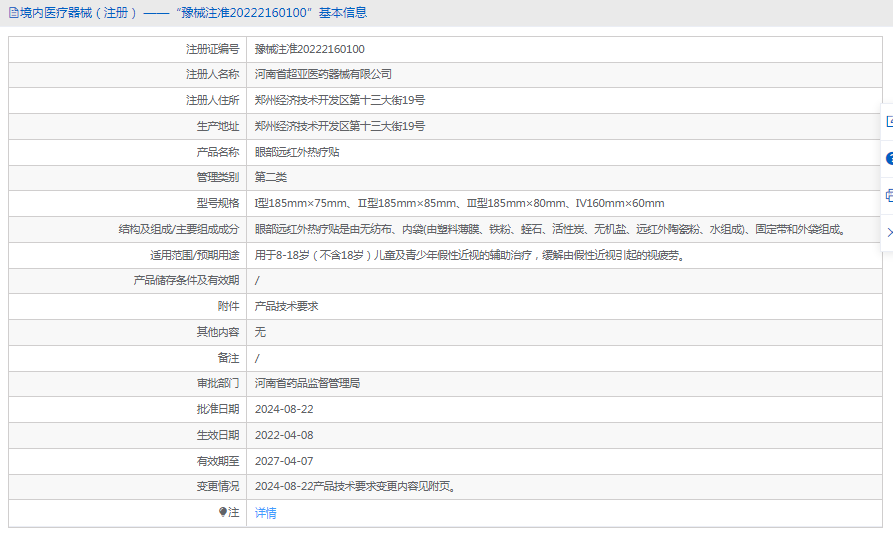Image resolution: width=893 pixels, height=536 pixels.
Task: Click the top icon in right floating sidebar
Action: (888, 122)
